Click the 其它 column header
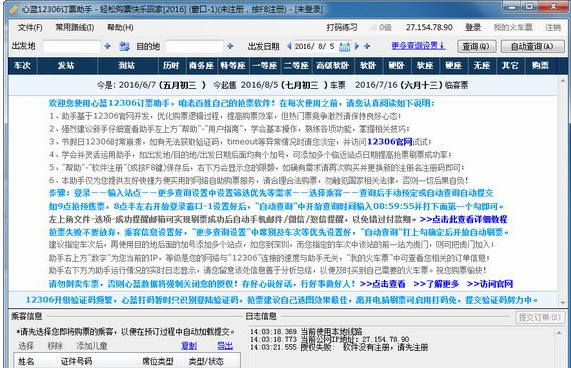Screen dimensions: 571x368 510,66
